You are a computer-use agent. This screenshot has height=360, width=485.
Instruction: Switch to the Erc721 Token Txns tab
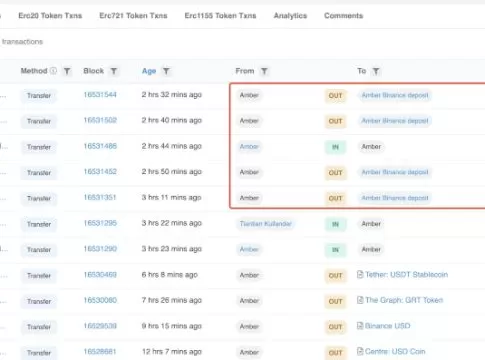tap(133, 16)
